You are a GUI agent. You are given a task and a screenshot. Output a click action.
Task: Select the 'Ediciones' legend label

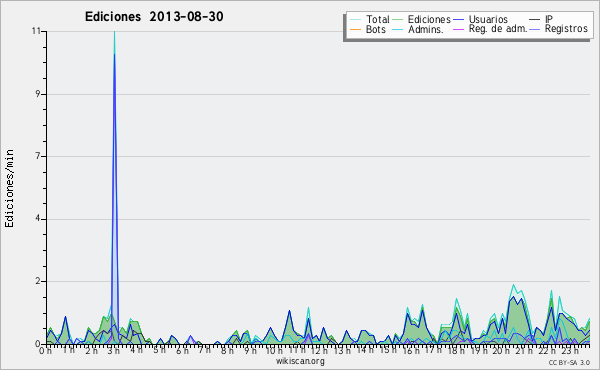point(429,19)
